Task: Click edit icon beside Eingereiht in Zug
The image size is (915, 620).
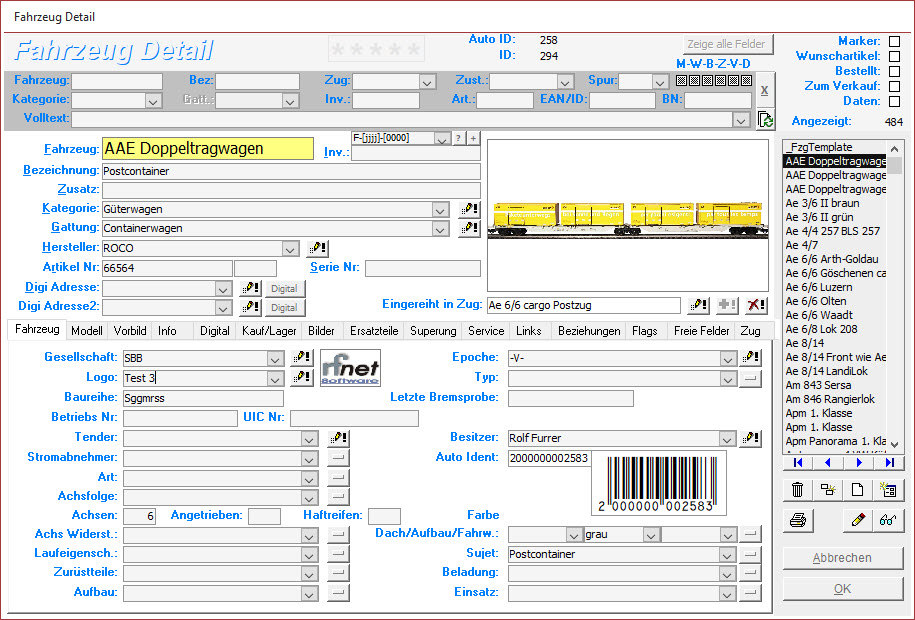Action: [x=699, y=305]
